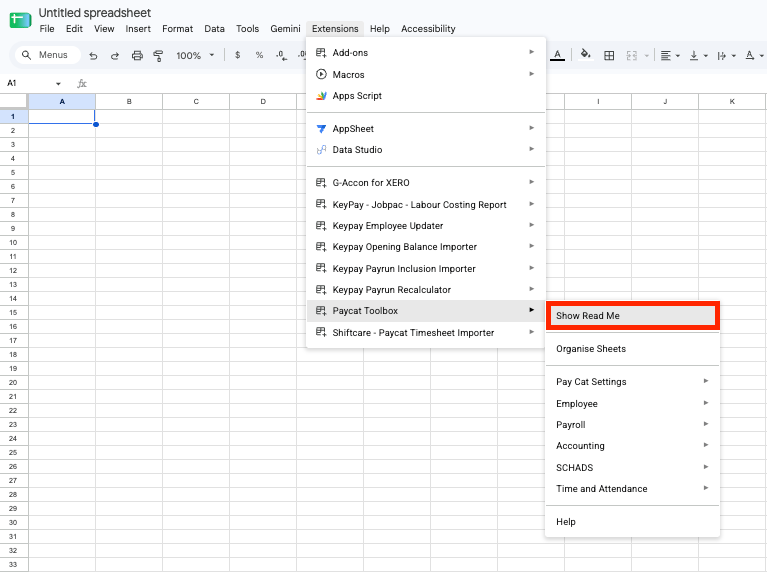Close the Extensions menu

[x=335, y=29]
